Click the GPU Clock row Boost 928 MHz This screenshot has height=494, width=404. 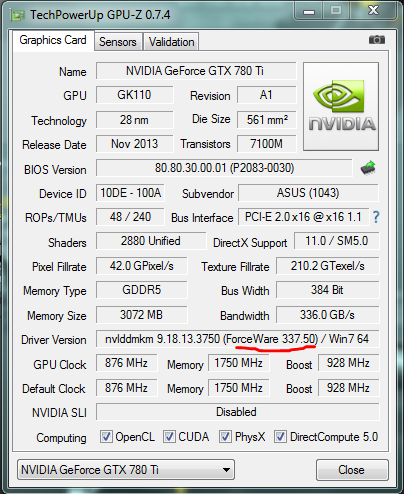(348, 363)
